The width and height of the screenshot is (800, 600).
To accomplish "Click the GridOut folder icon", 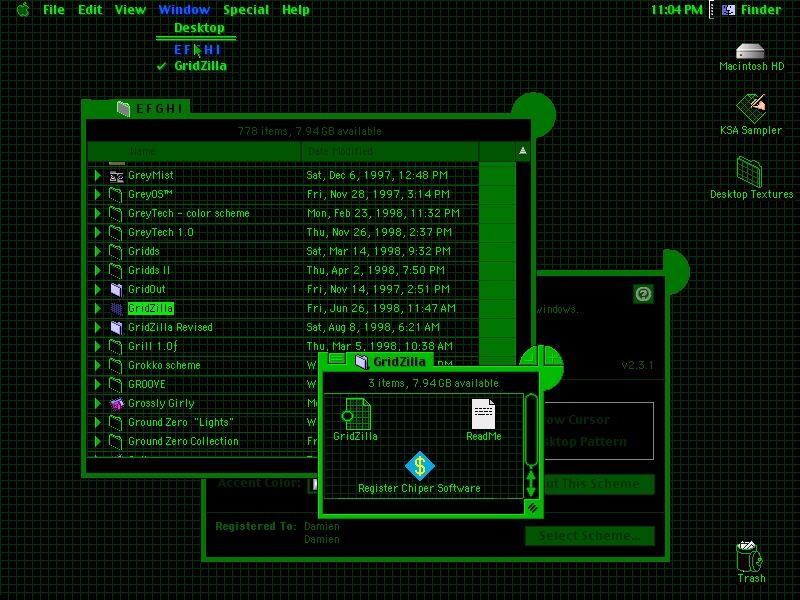I will click(116, 290).
